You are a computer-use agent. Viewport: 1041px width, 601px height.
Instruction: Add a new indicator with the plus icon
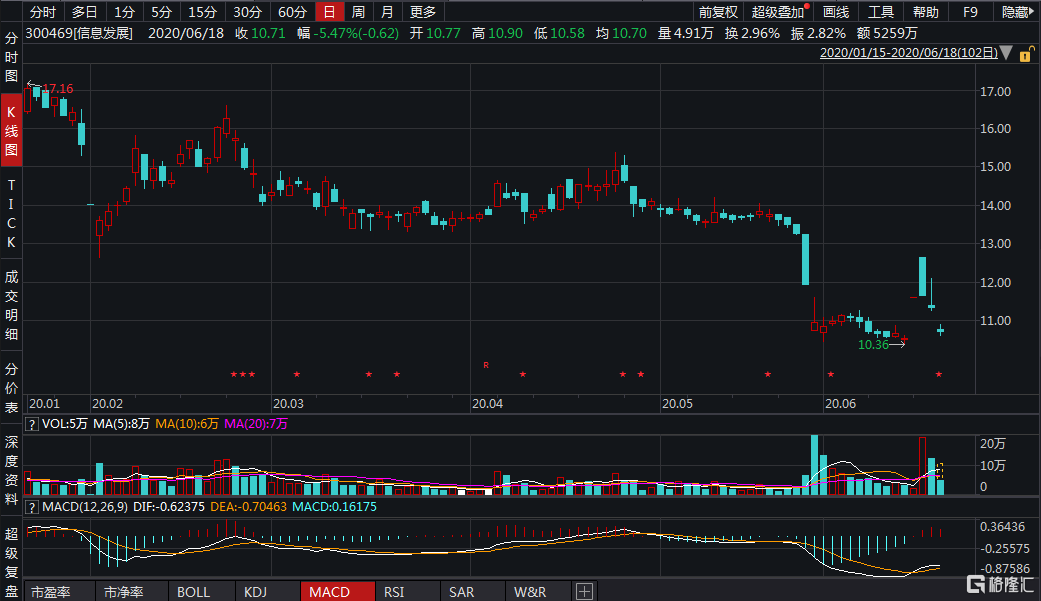coord(584,591)
